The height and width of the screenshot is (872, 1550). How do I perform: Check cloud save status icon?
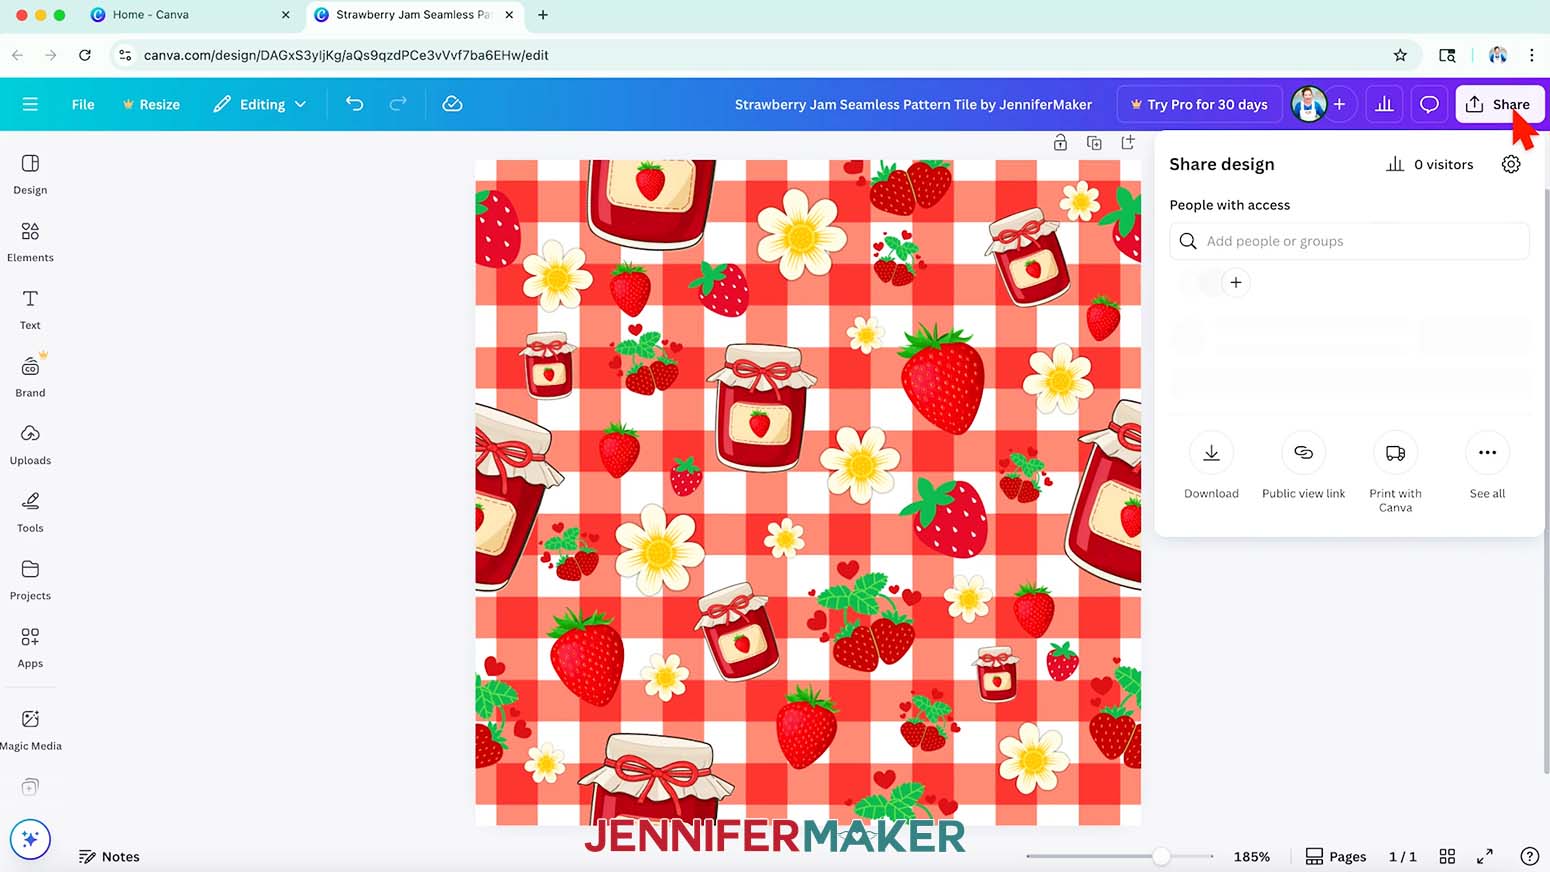click(452, 104)
